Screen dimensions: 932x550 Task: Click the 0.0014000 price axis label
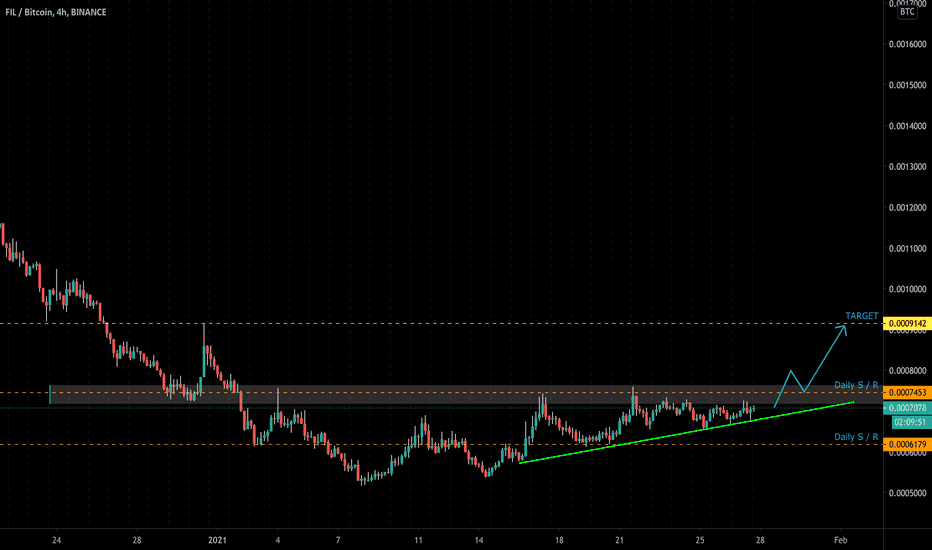(908, 126)
